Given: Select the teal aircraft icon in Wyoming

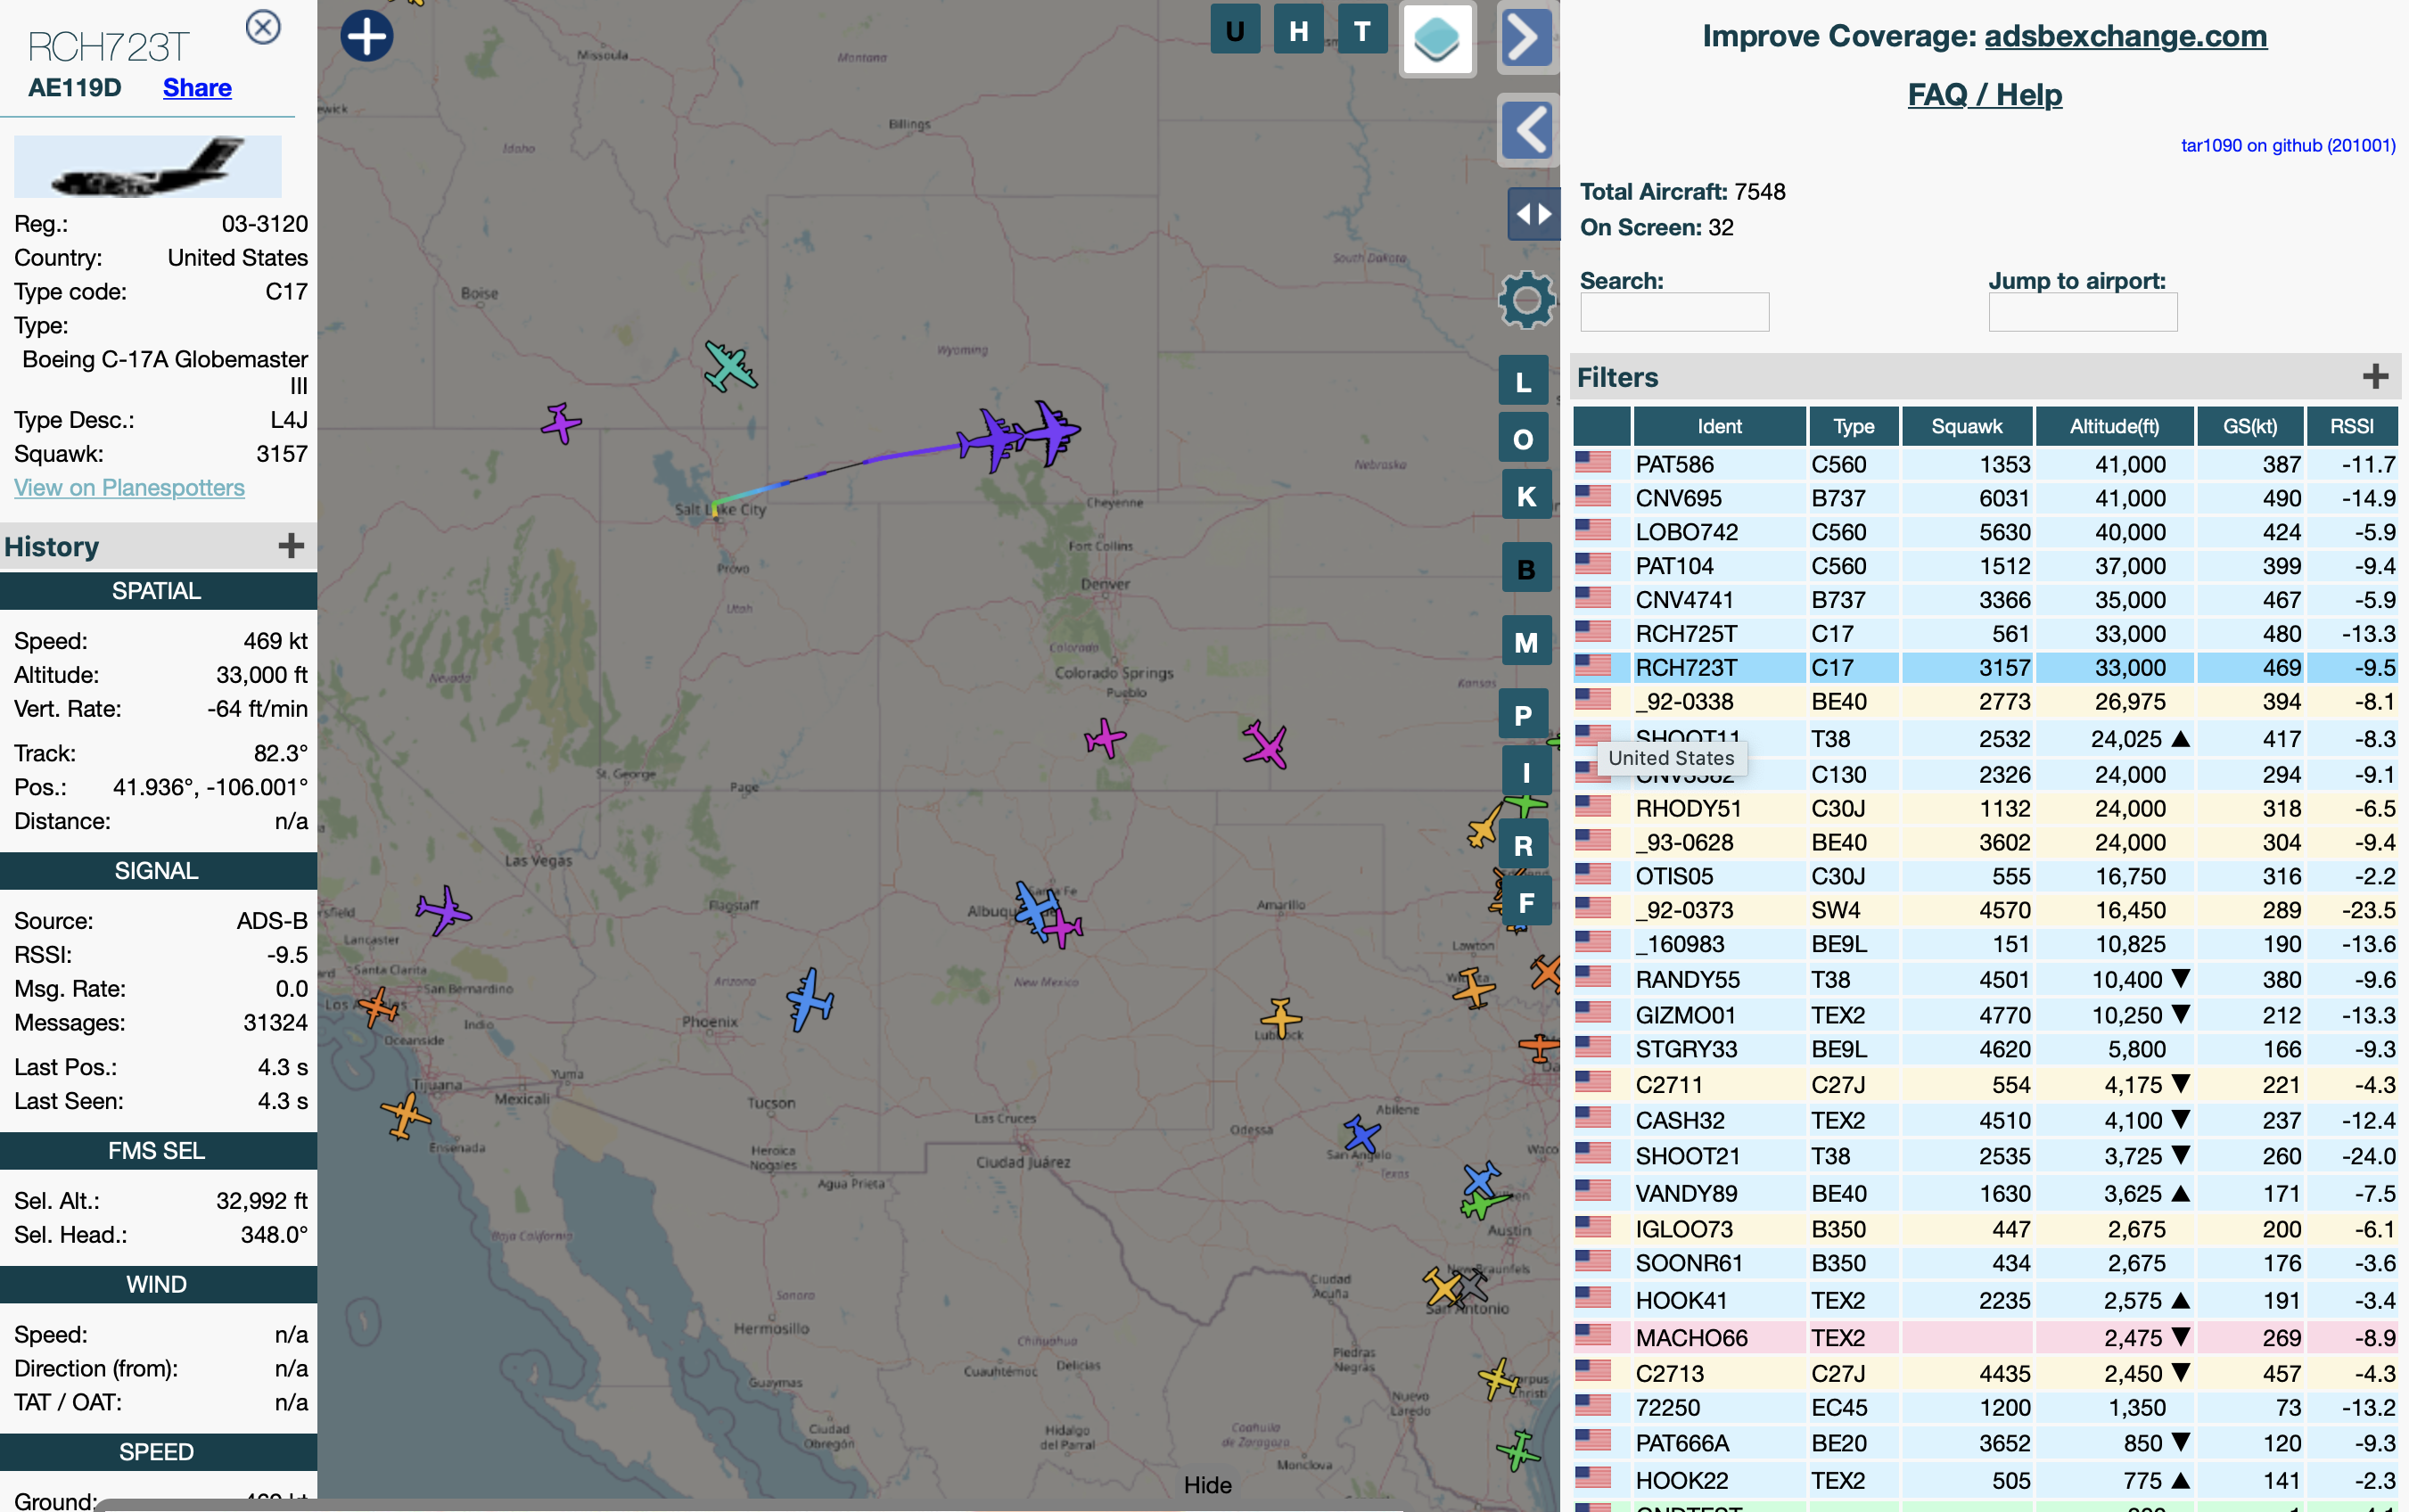Looking at the screenshot, I should [730, 366].
